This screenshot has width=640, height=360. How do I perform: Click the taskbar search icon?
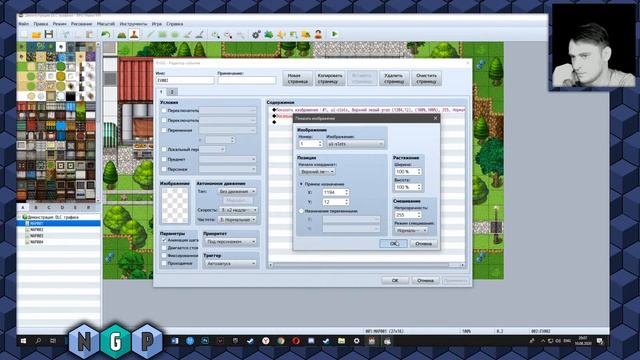(x=38, y=341)
